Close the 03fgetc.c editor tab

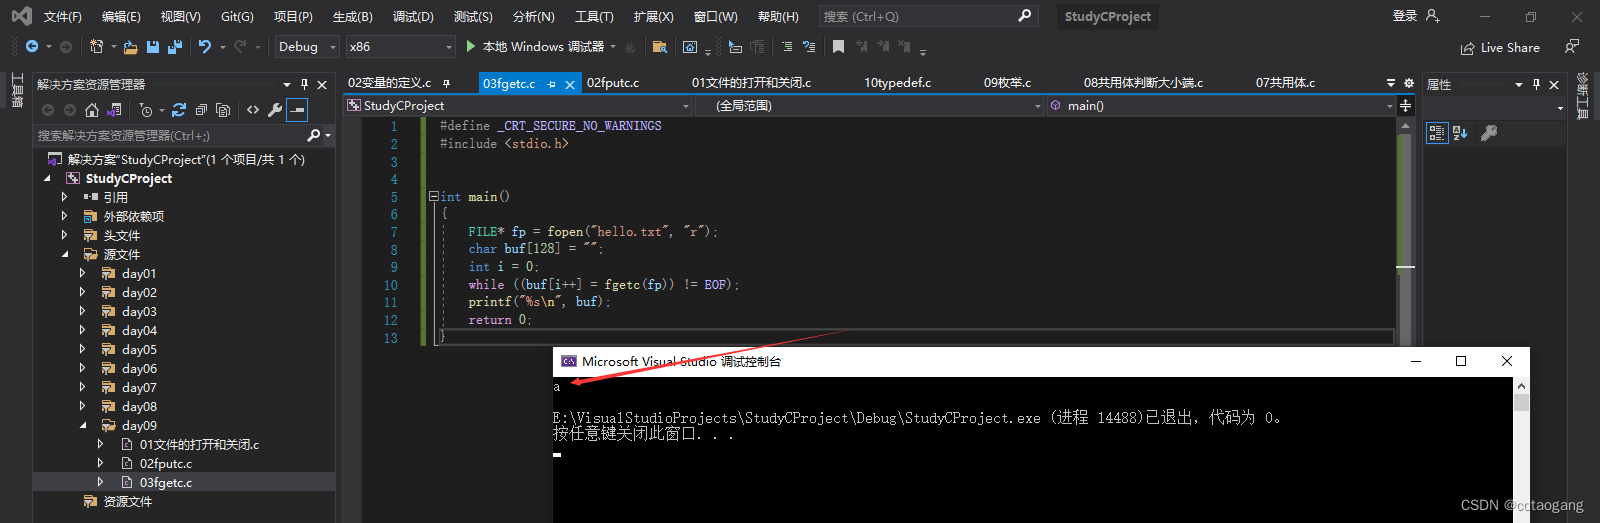point(570,85)
